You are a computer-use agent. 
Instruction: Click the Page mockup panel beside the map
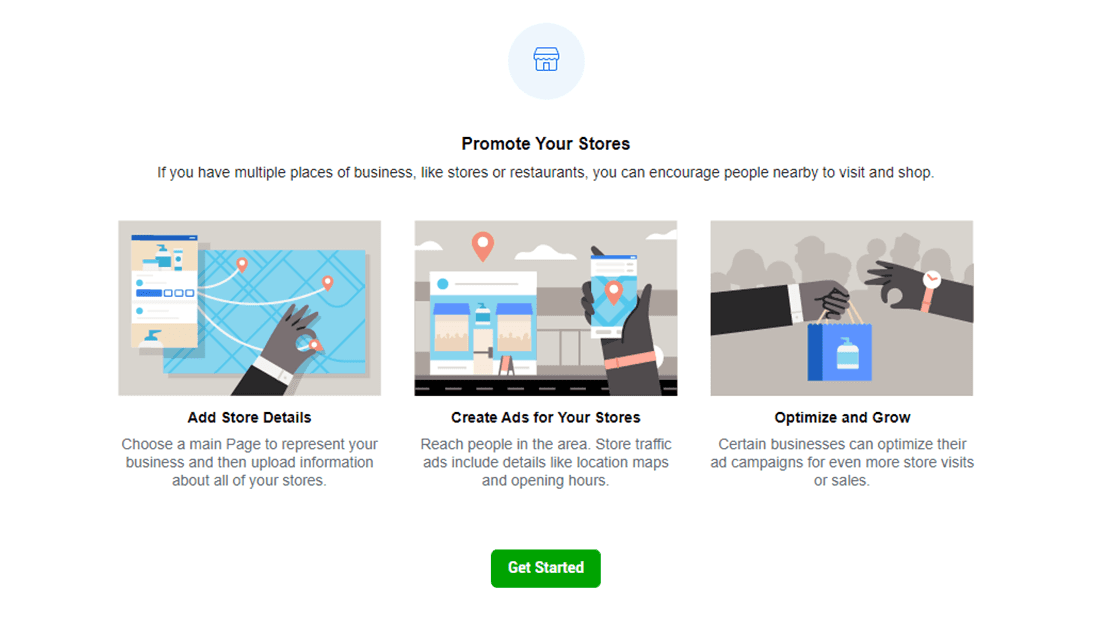point(164,290)
